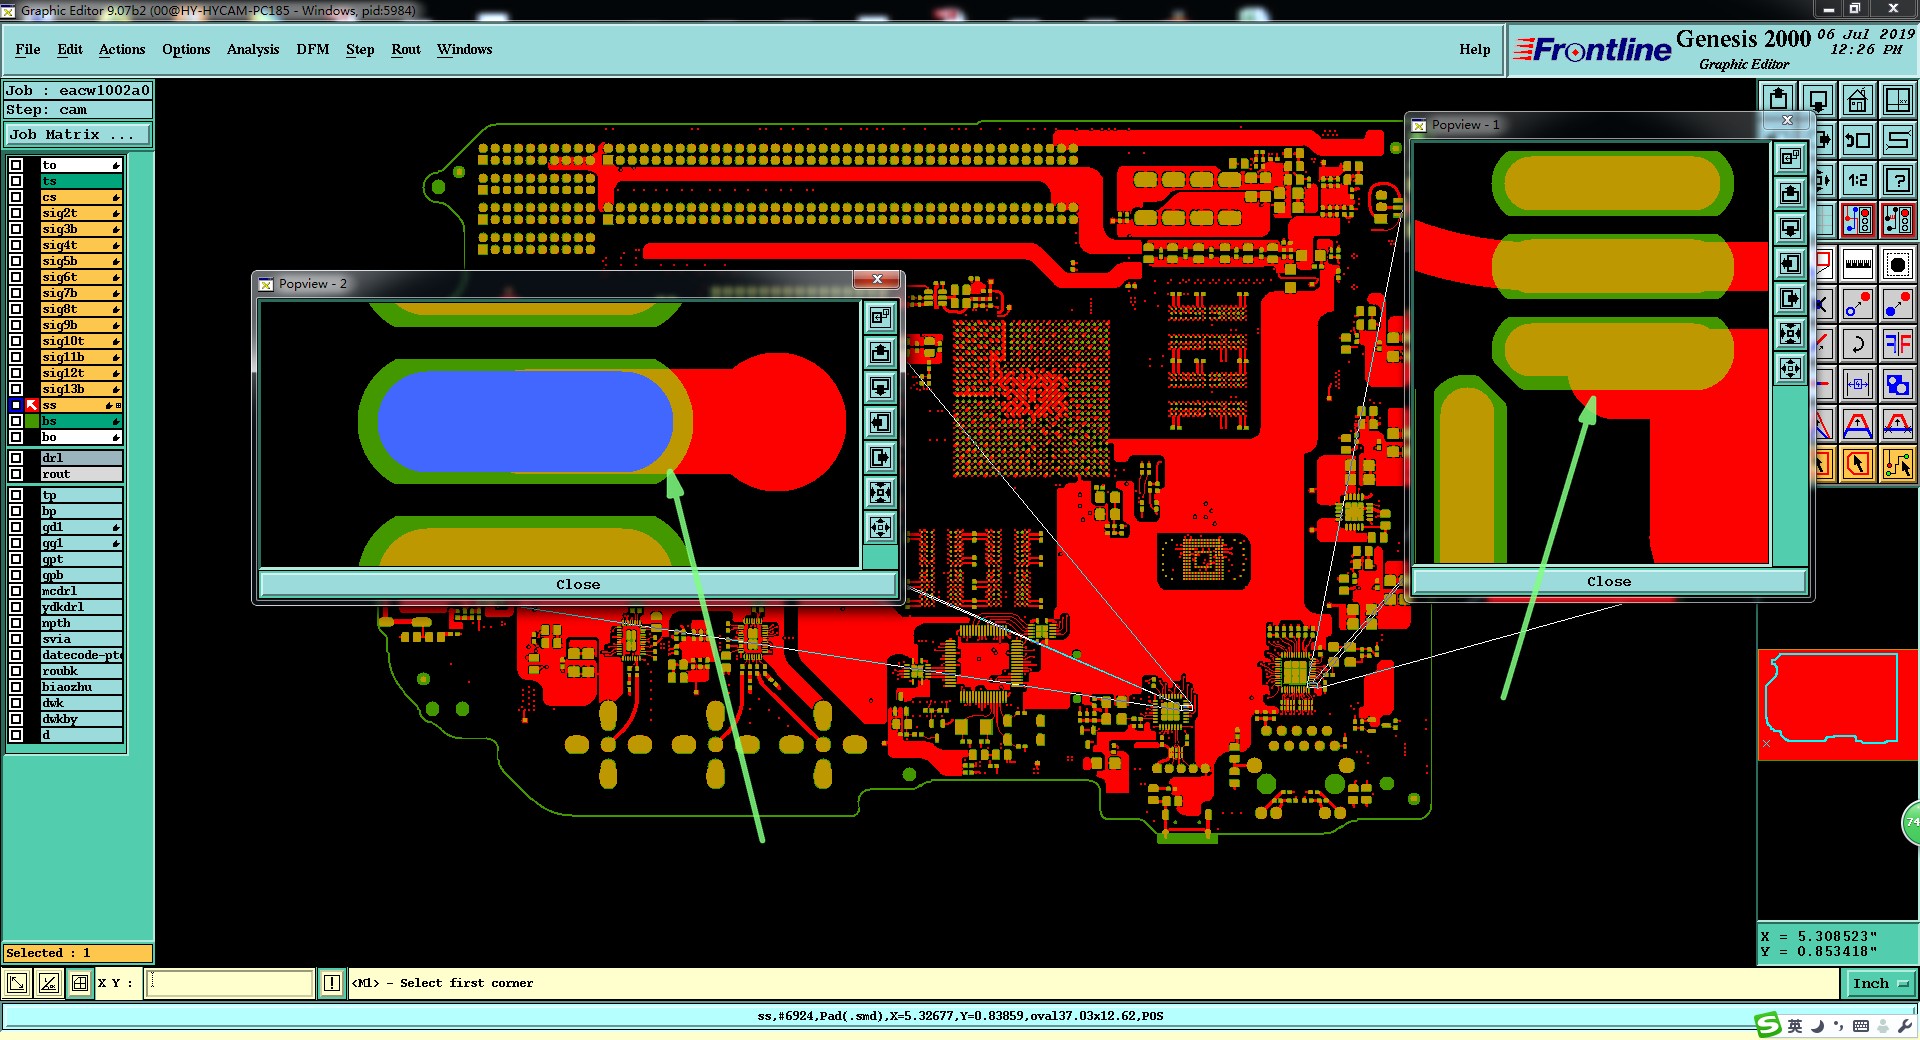Select the biaozhu layer row
The width and height of the screenshot is (1920, 1040).
pos(81,687)
